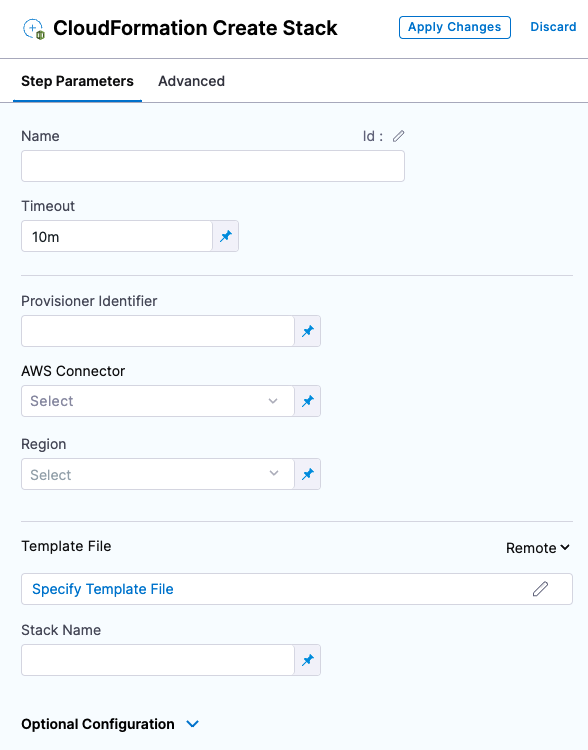
Task: Expand the Optional Configuration section
Action: pos(110,724)
